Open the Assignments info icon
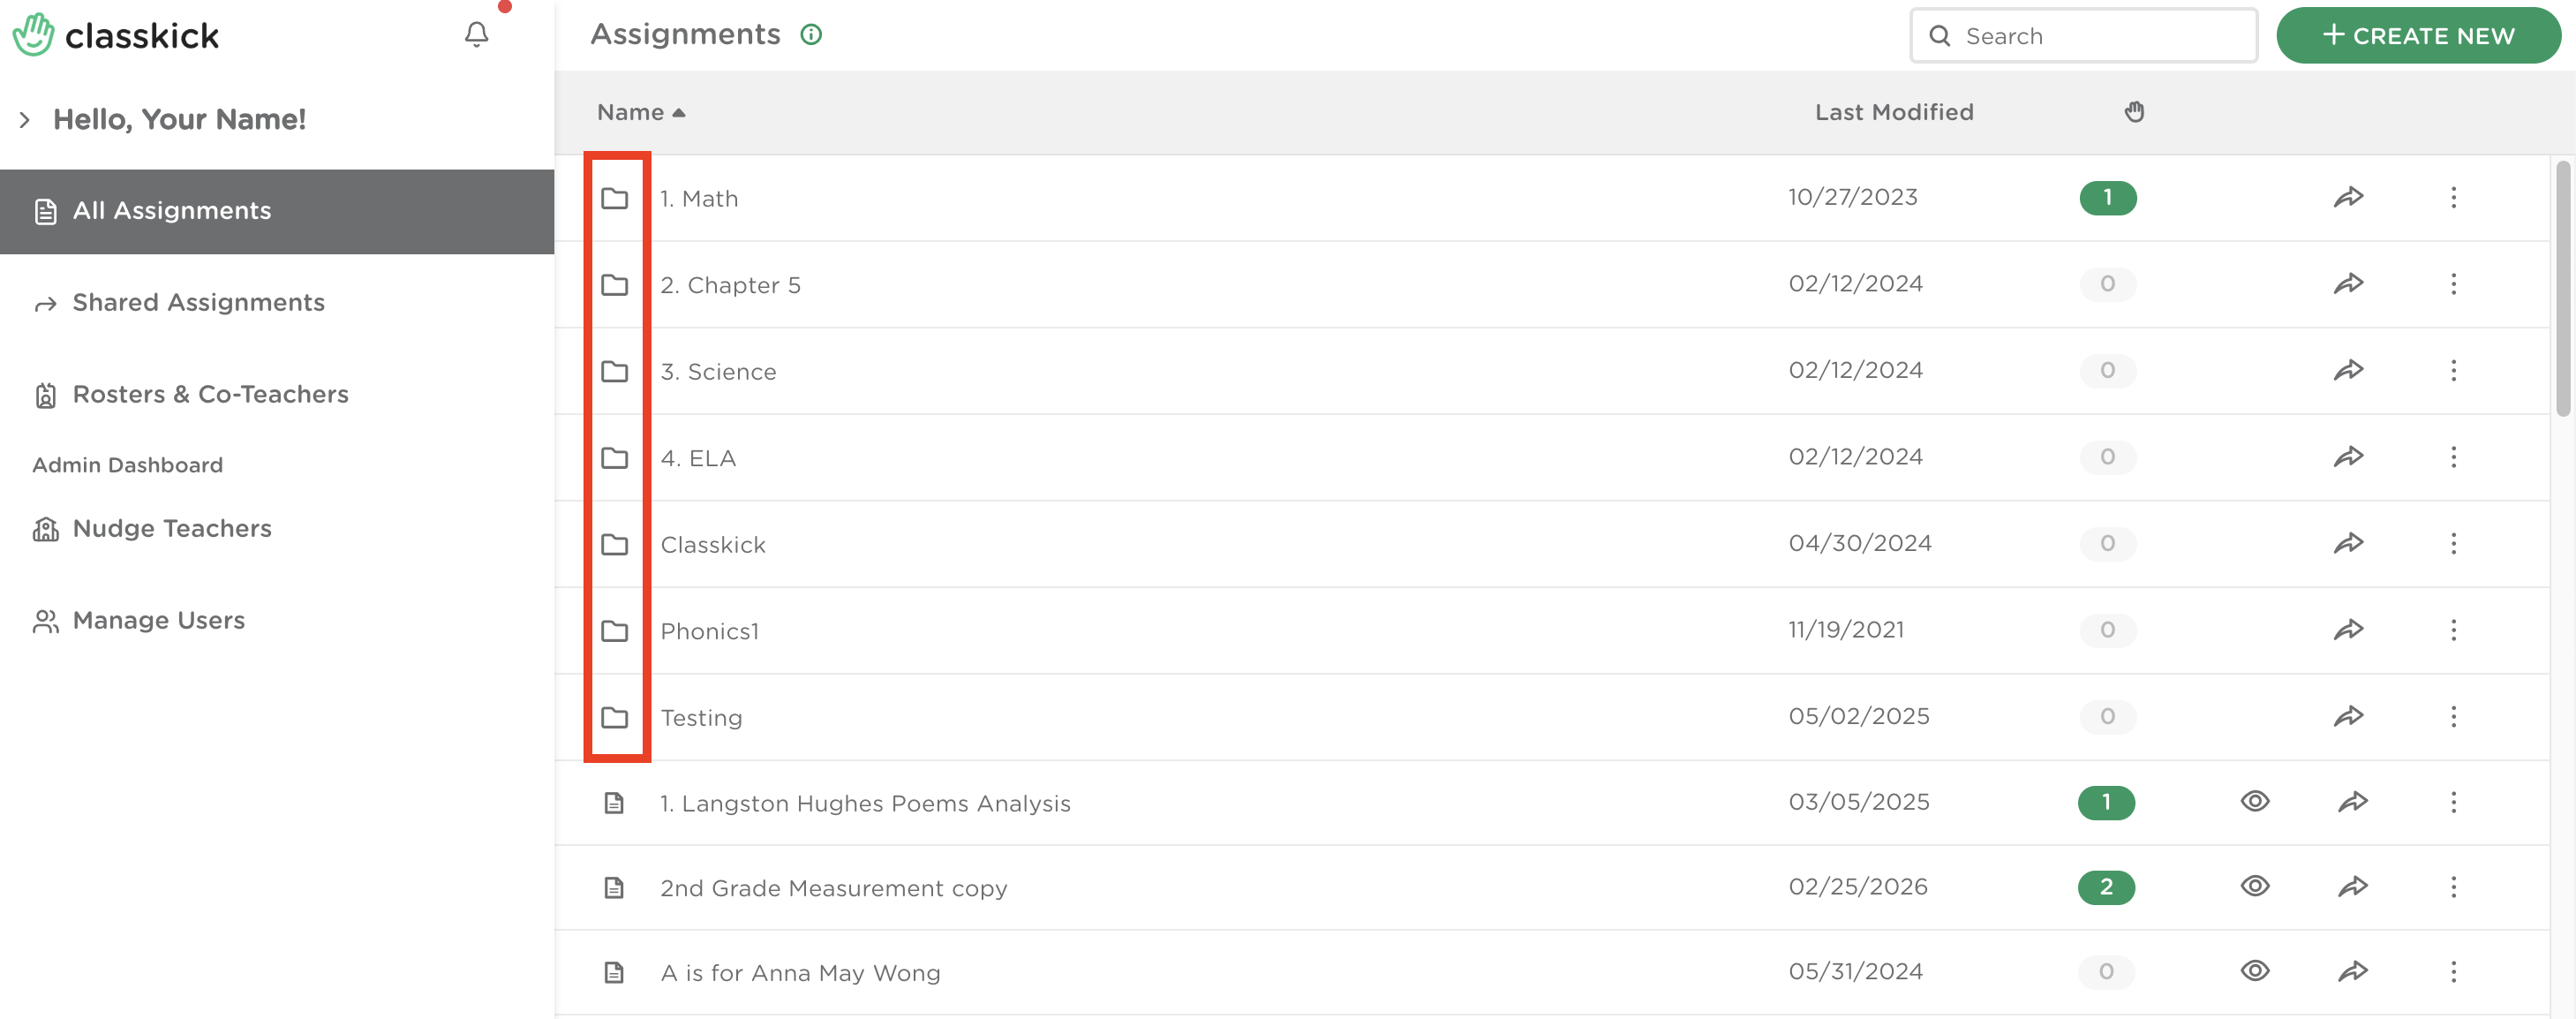Screen dimensions: 2576x1019 (x=811, y=35)
